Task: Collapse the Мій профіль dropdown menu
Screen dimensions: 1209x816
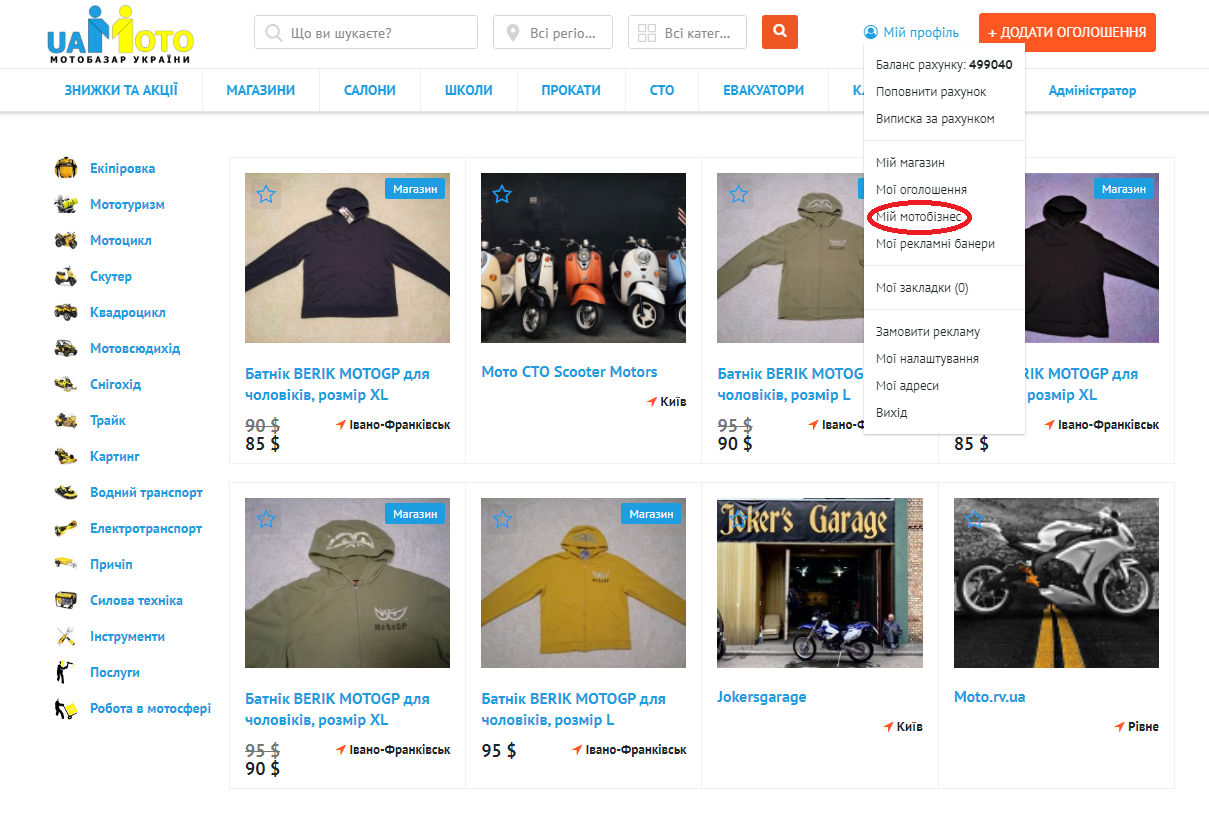Action: tap(911, 32)
